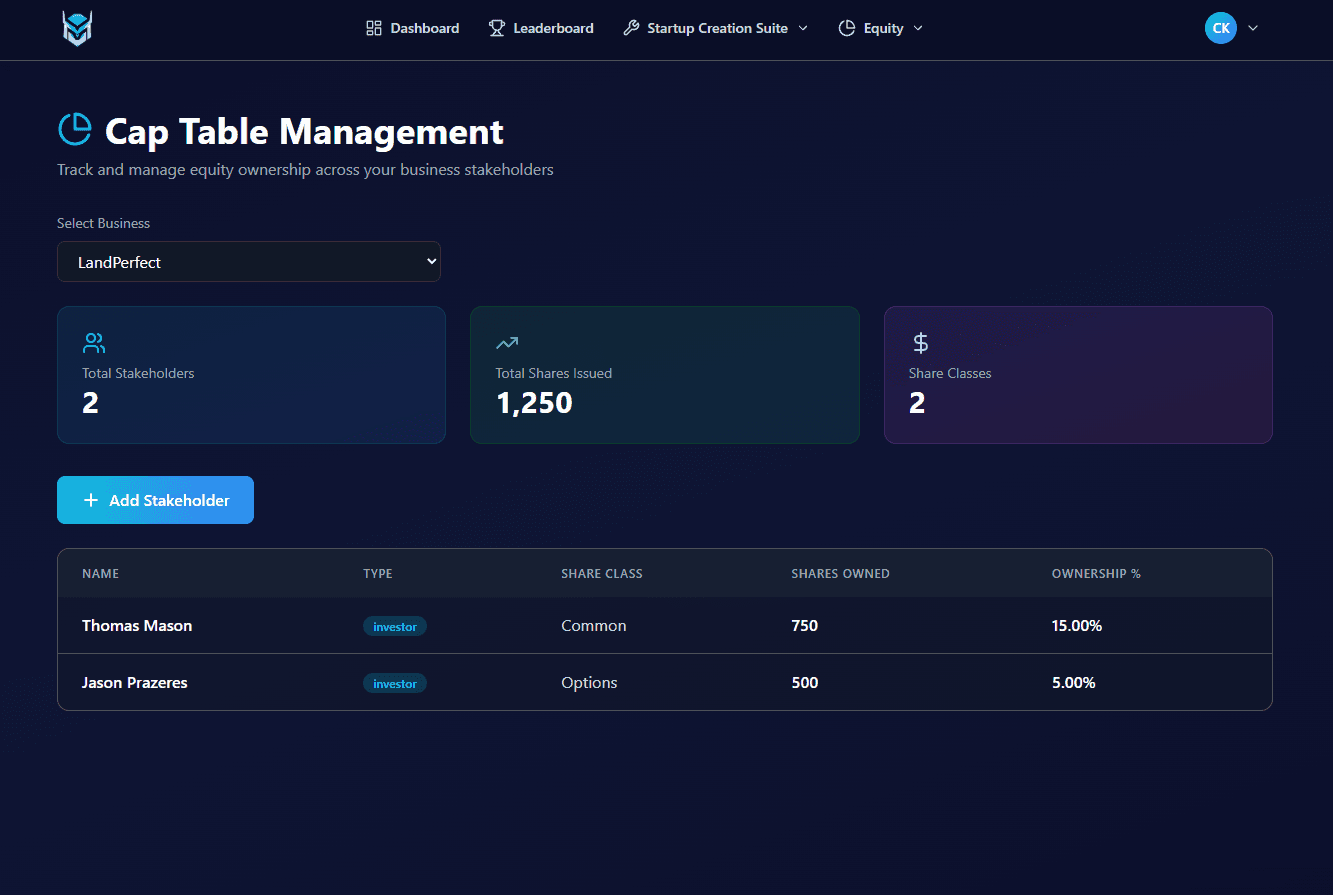Open the account chevron next to CK avatar
The height and width of the screenshot is (895, 1333).
[1253, 28]
